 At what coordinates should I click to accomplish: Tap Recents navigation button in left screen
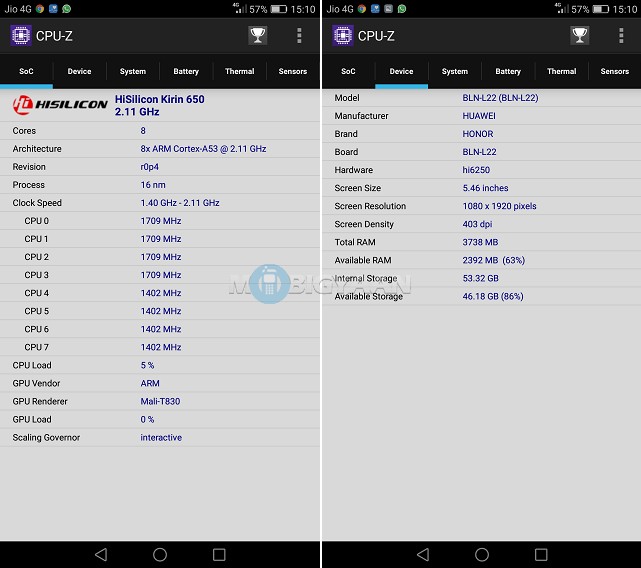pos(219,555)
